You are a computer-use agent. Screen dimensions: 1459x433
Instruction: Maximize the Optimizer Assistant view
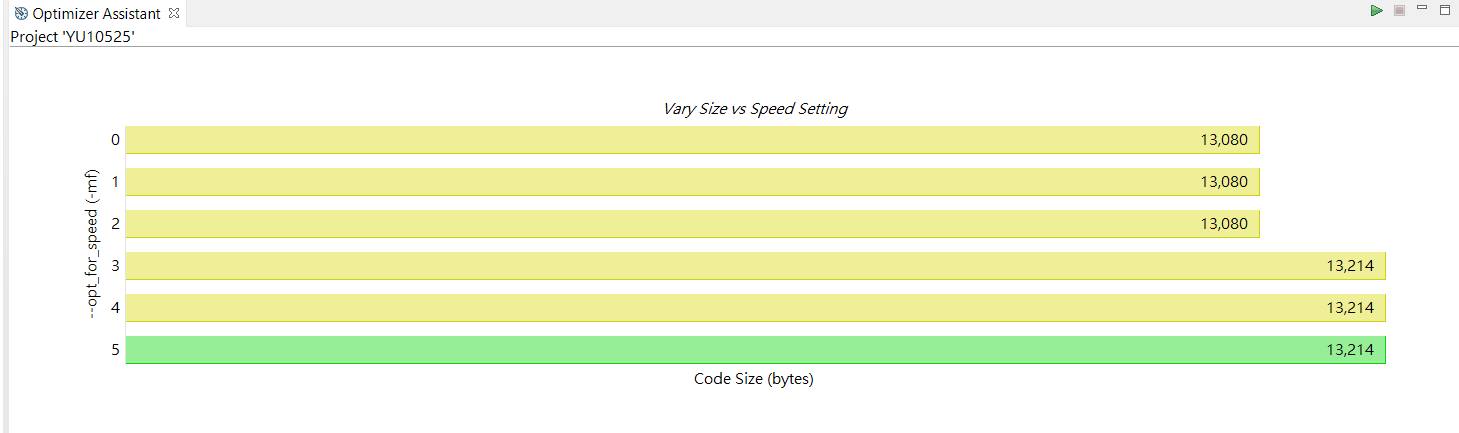pos(1444,10)
